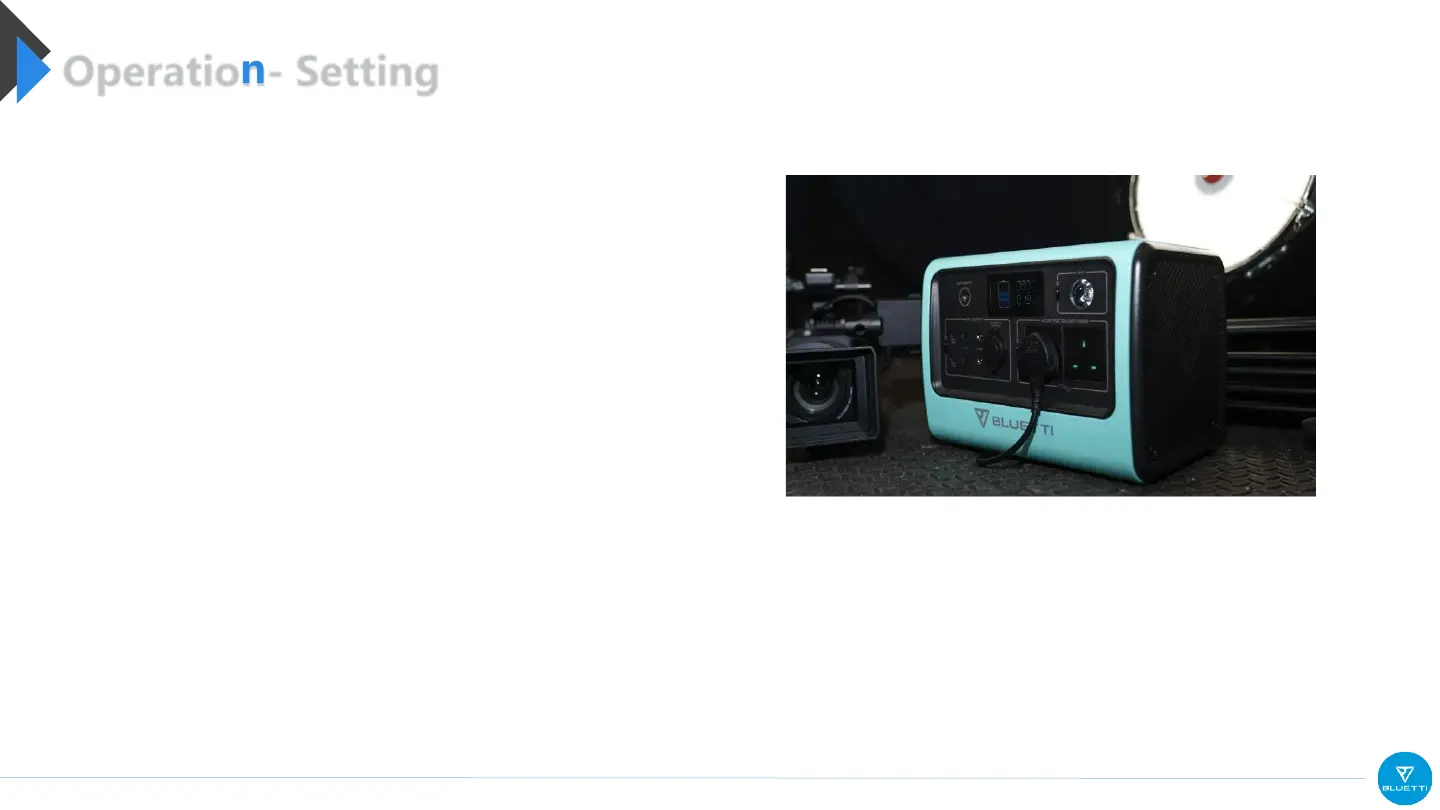
Task: Click the round BLUETTI logo badge in footer
Action: 1404,778
